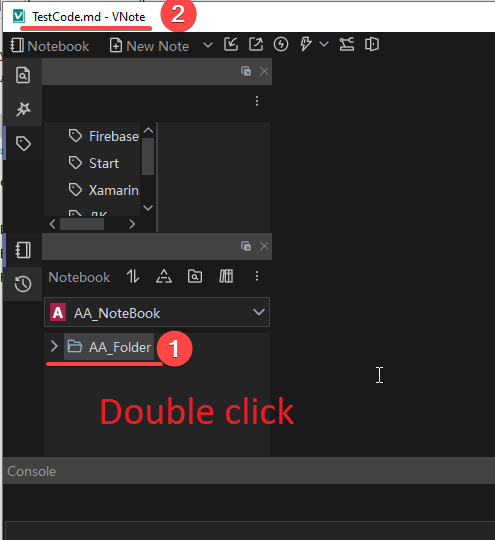Click the Export toolbar icon
The image size is (495, 540).
click(256, 44)
